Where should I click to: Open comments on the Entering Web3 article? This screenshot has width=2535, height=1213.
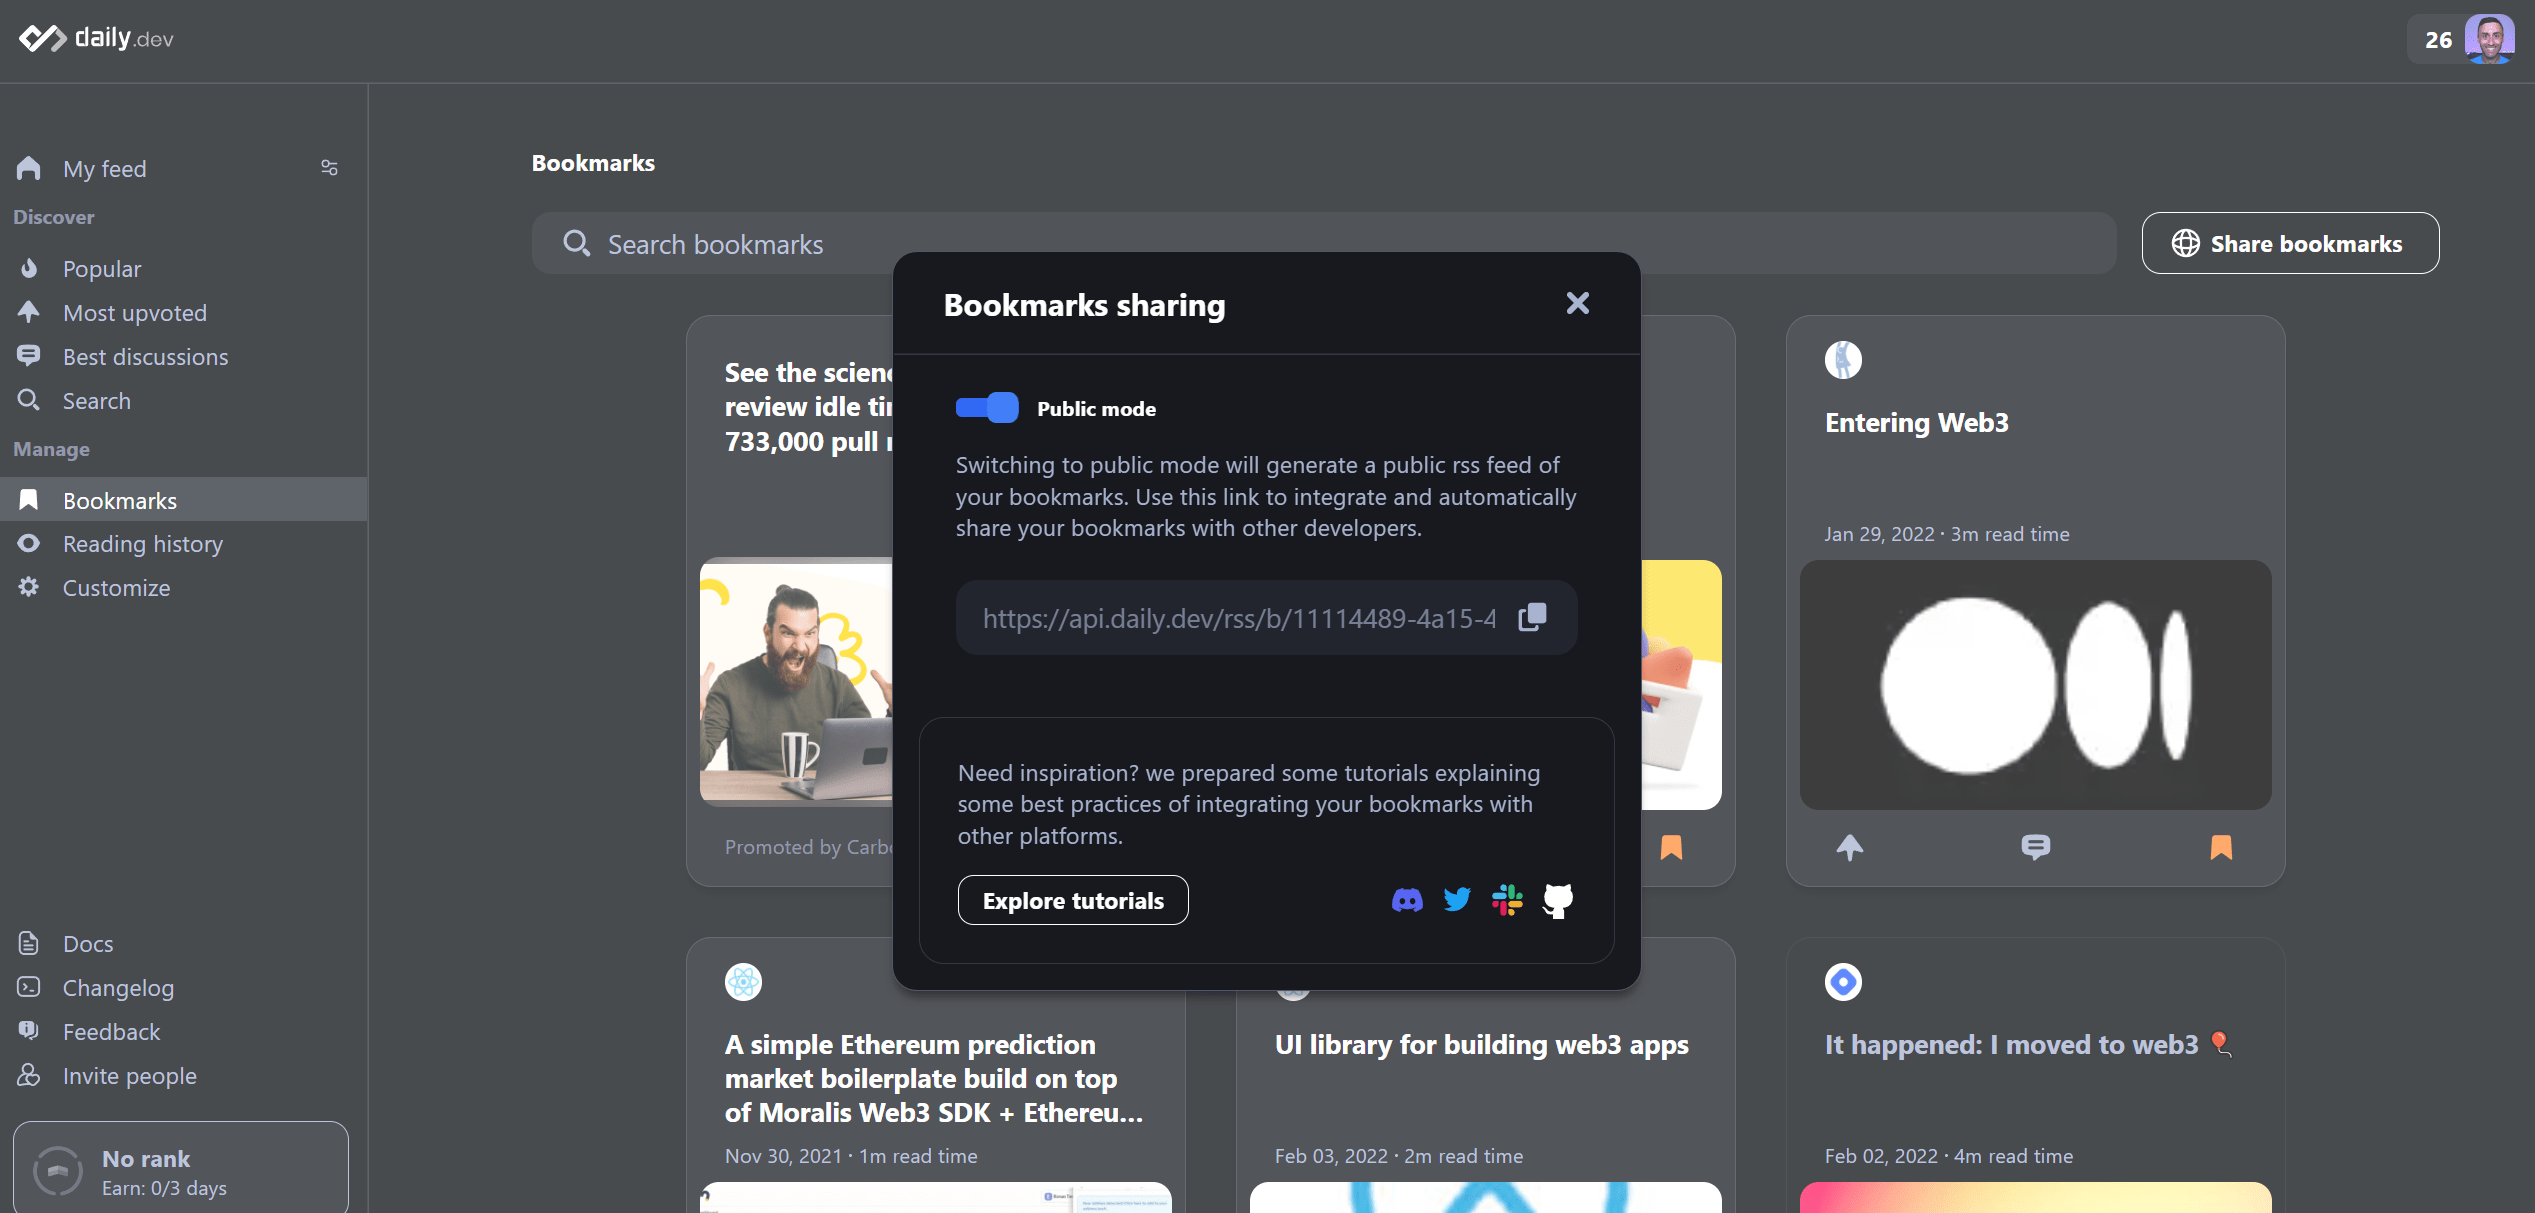tap(2037, 847)
